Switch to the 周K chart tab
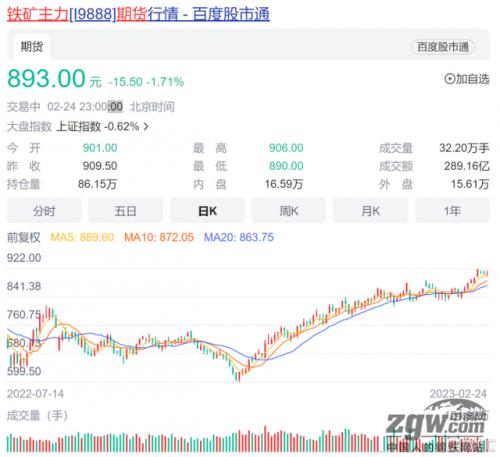Image resolution: width=500 pixels, height=457 pixels. tap(289, 211)
